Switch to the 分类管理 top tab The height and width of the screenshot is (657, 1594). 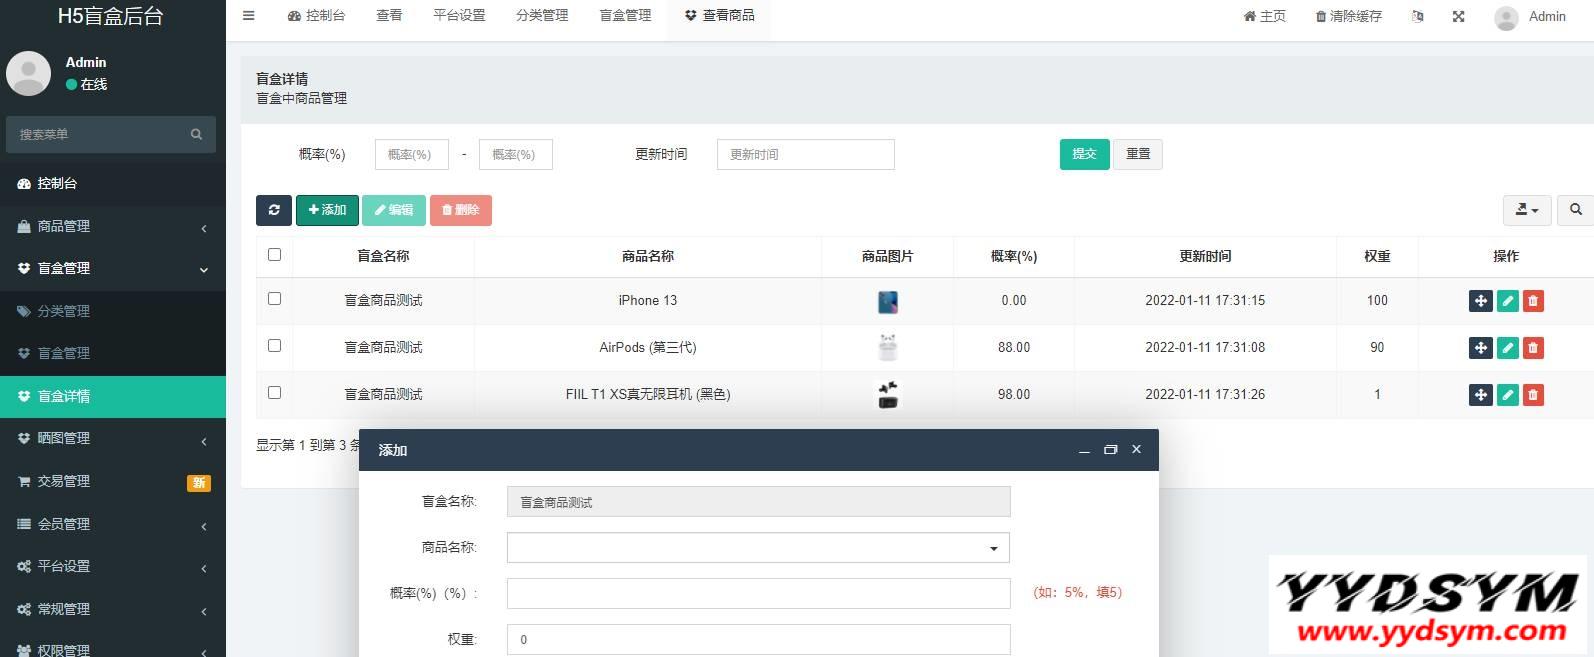[x=542, y=16]
